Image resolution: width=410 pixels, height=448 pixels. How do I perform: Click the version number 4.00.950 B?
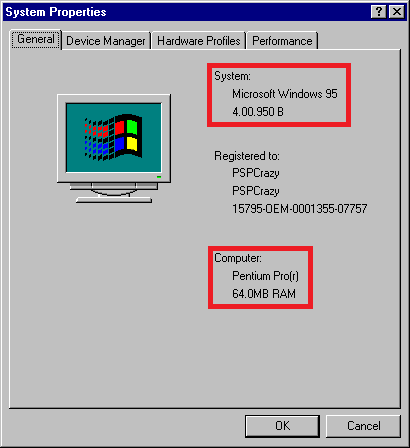[258, 112]
